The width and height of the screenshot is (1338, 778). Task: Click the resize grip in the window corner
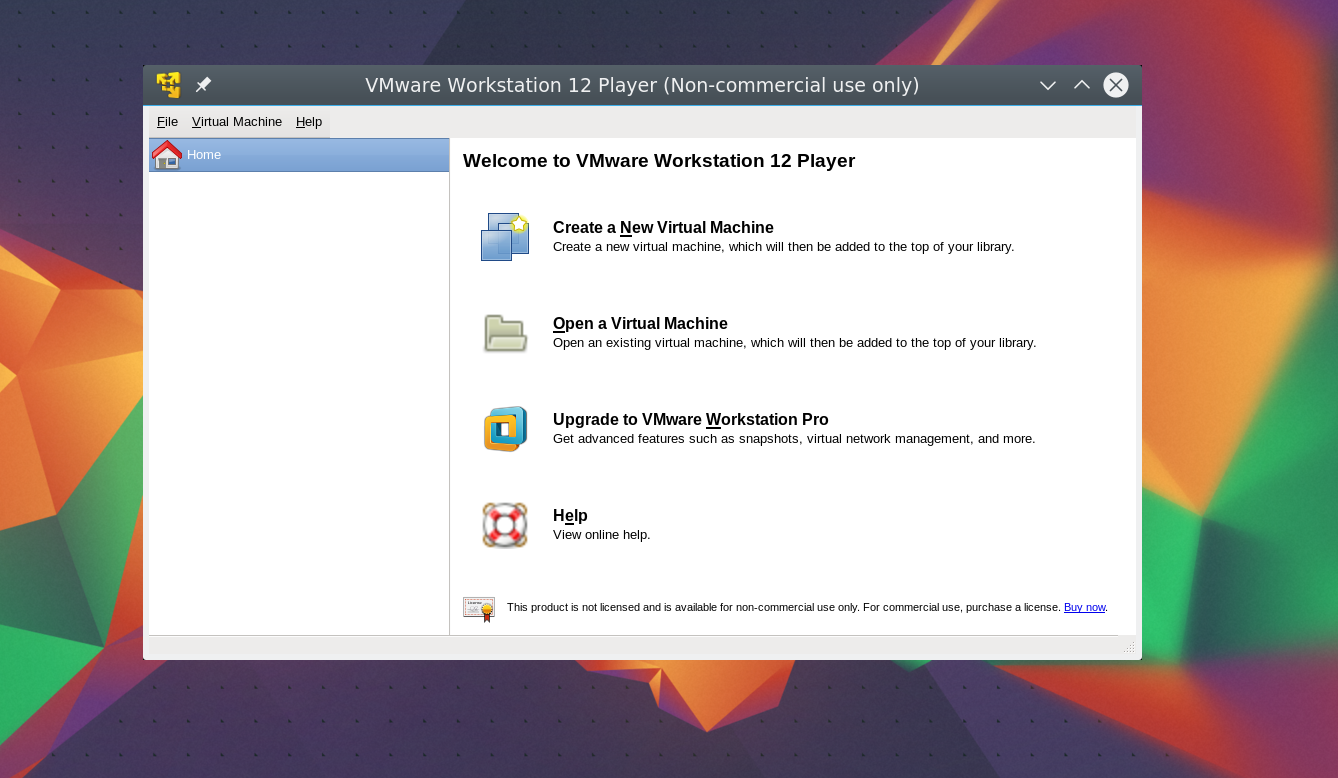1129,648
